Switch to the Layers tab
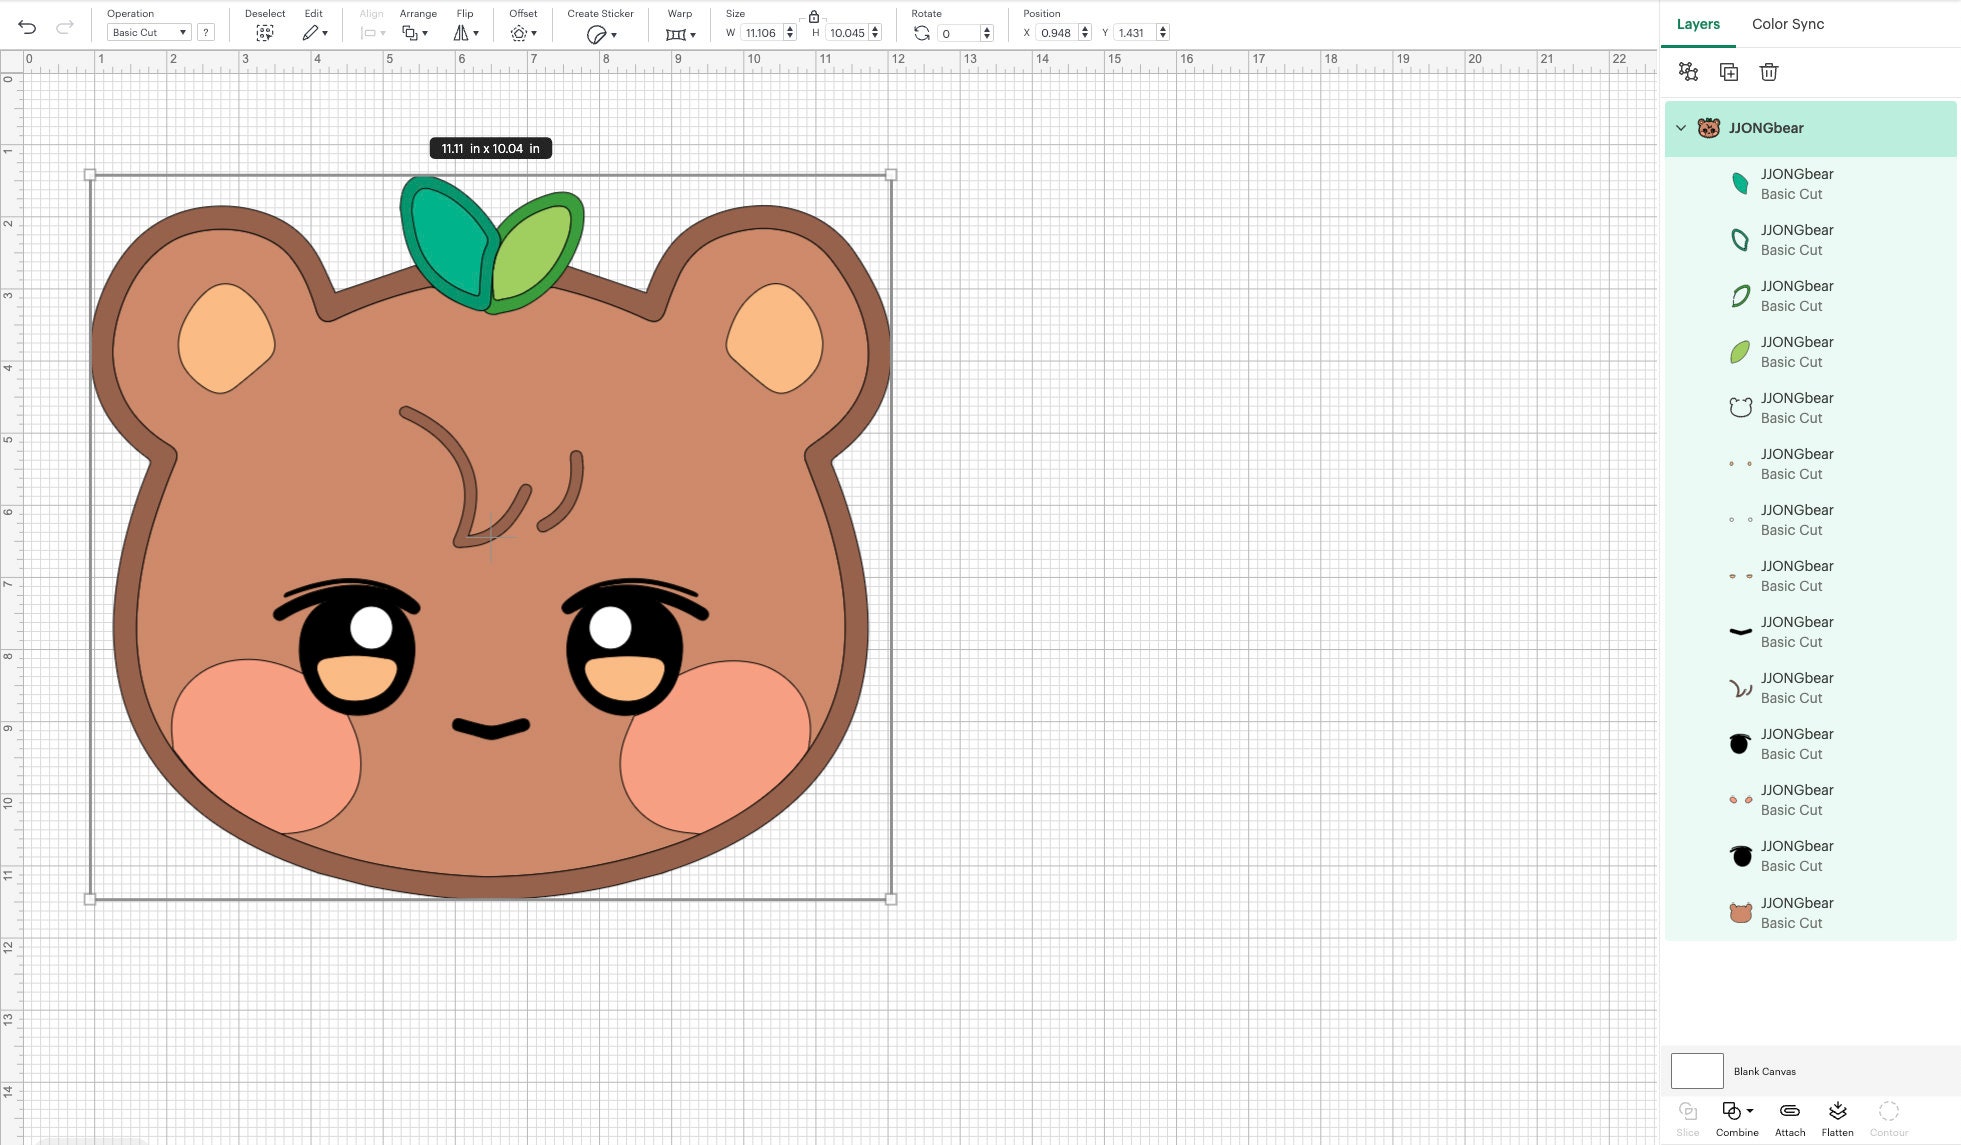This screenshot has height=1145, width=1961. (1698, 24)
